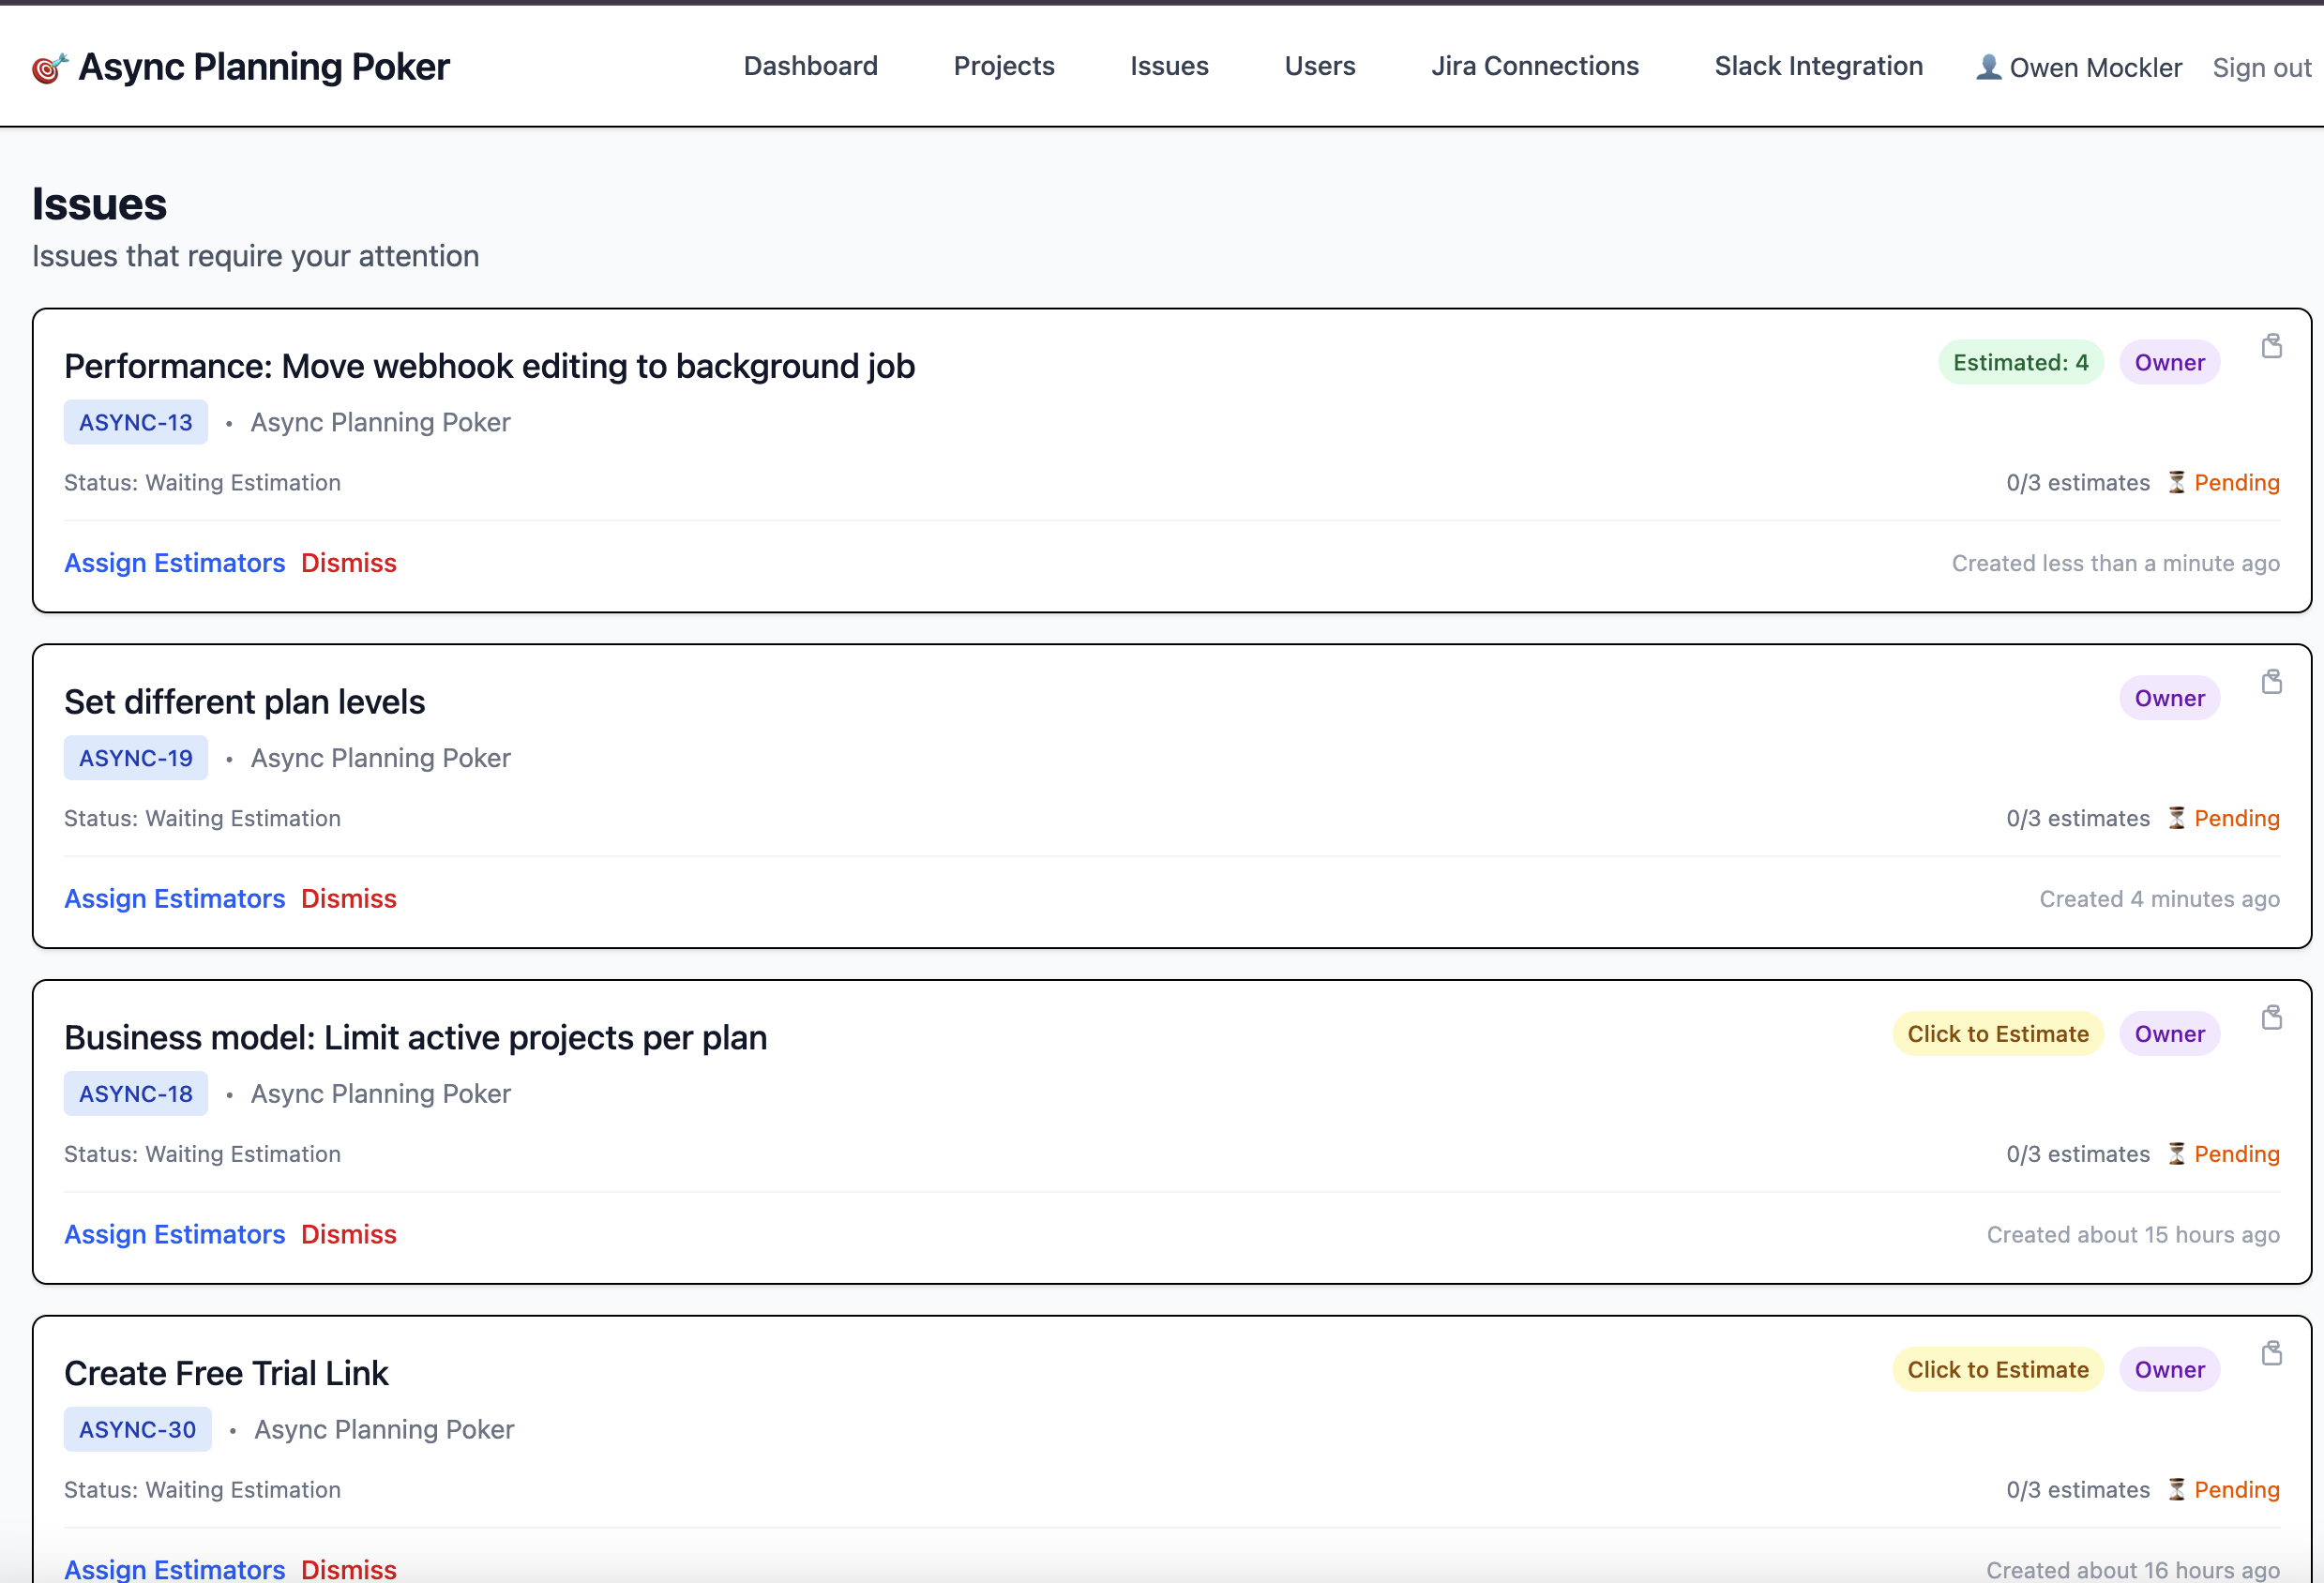Dismiss the Set different plan levels issue
Viewport: 2324px width, 1583px height.
pos(348,898)
